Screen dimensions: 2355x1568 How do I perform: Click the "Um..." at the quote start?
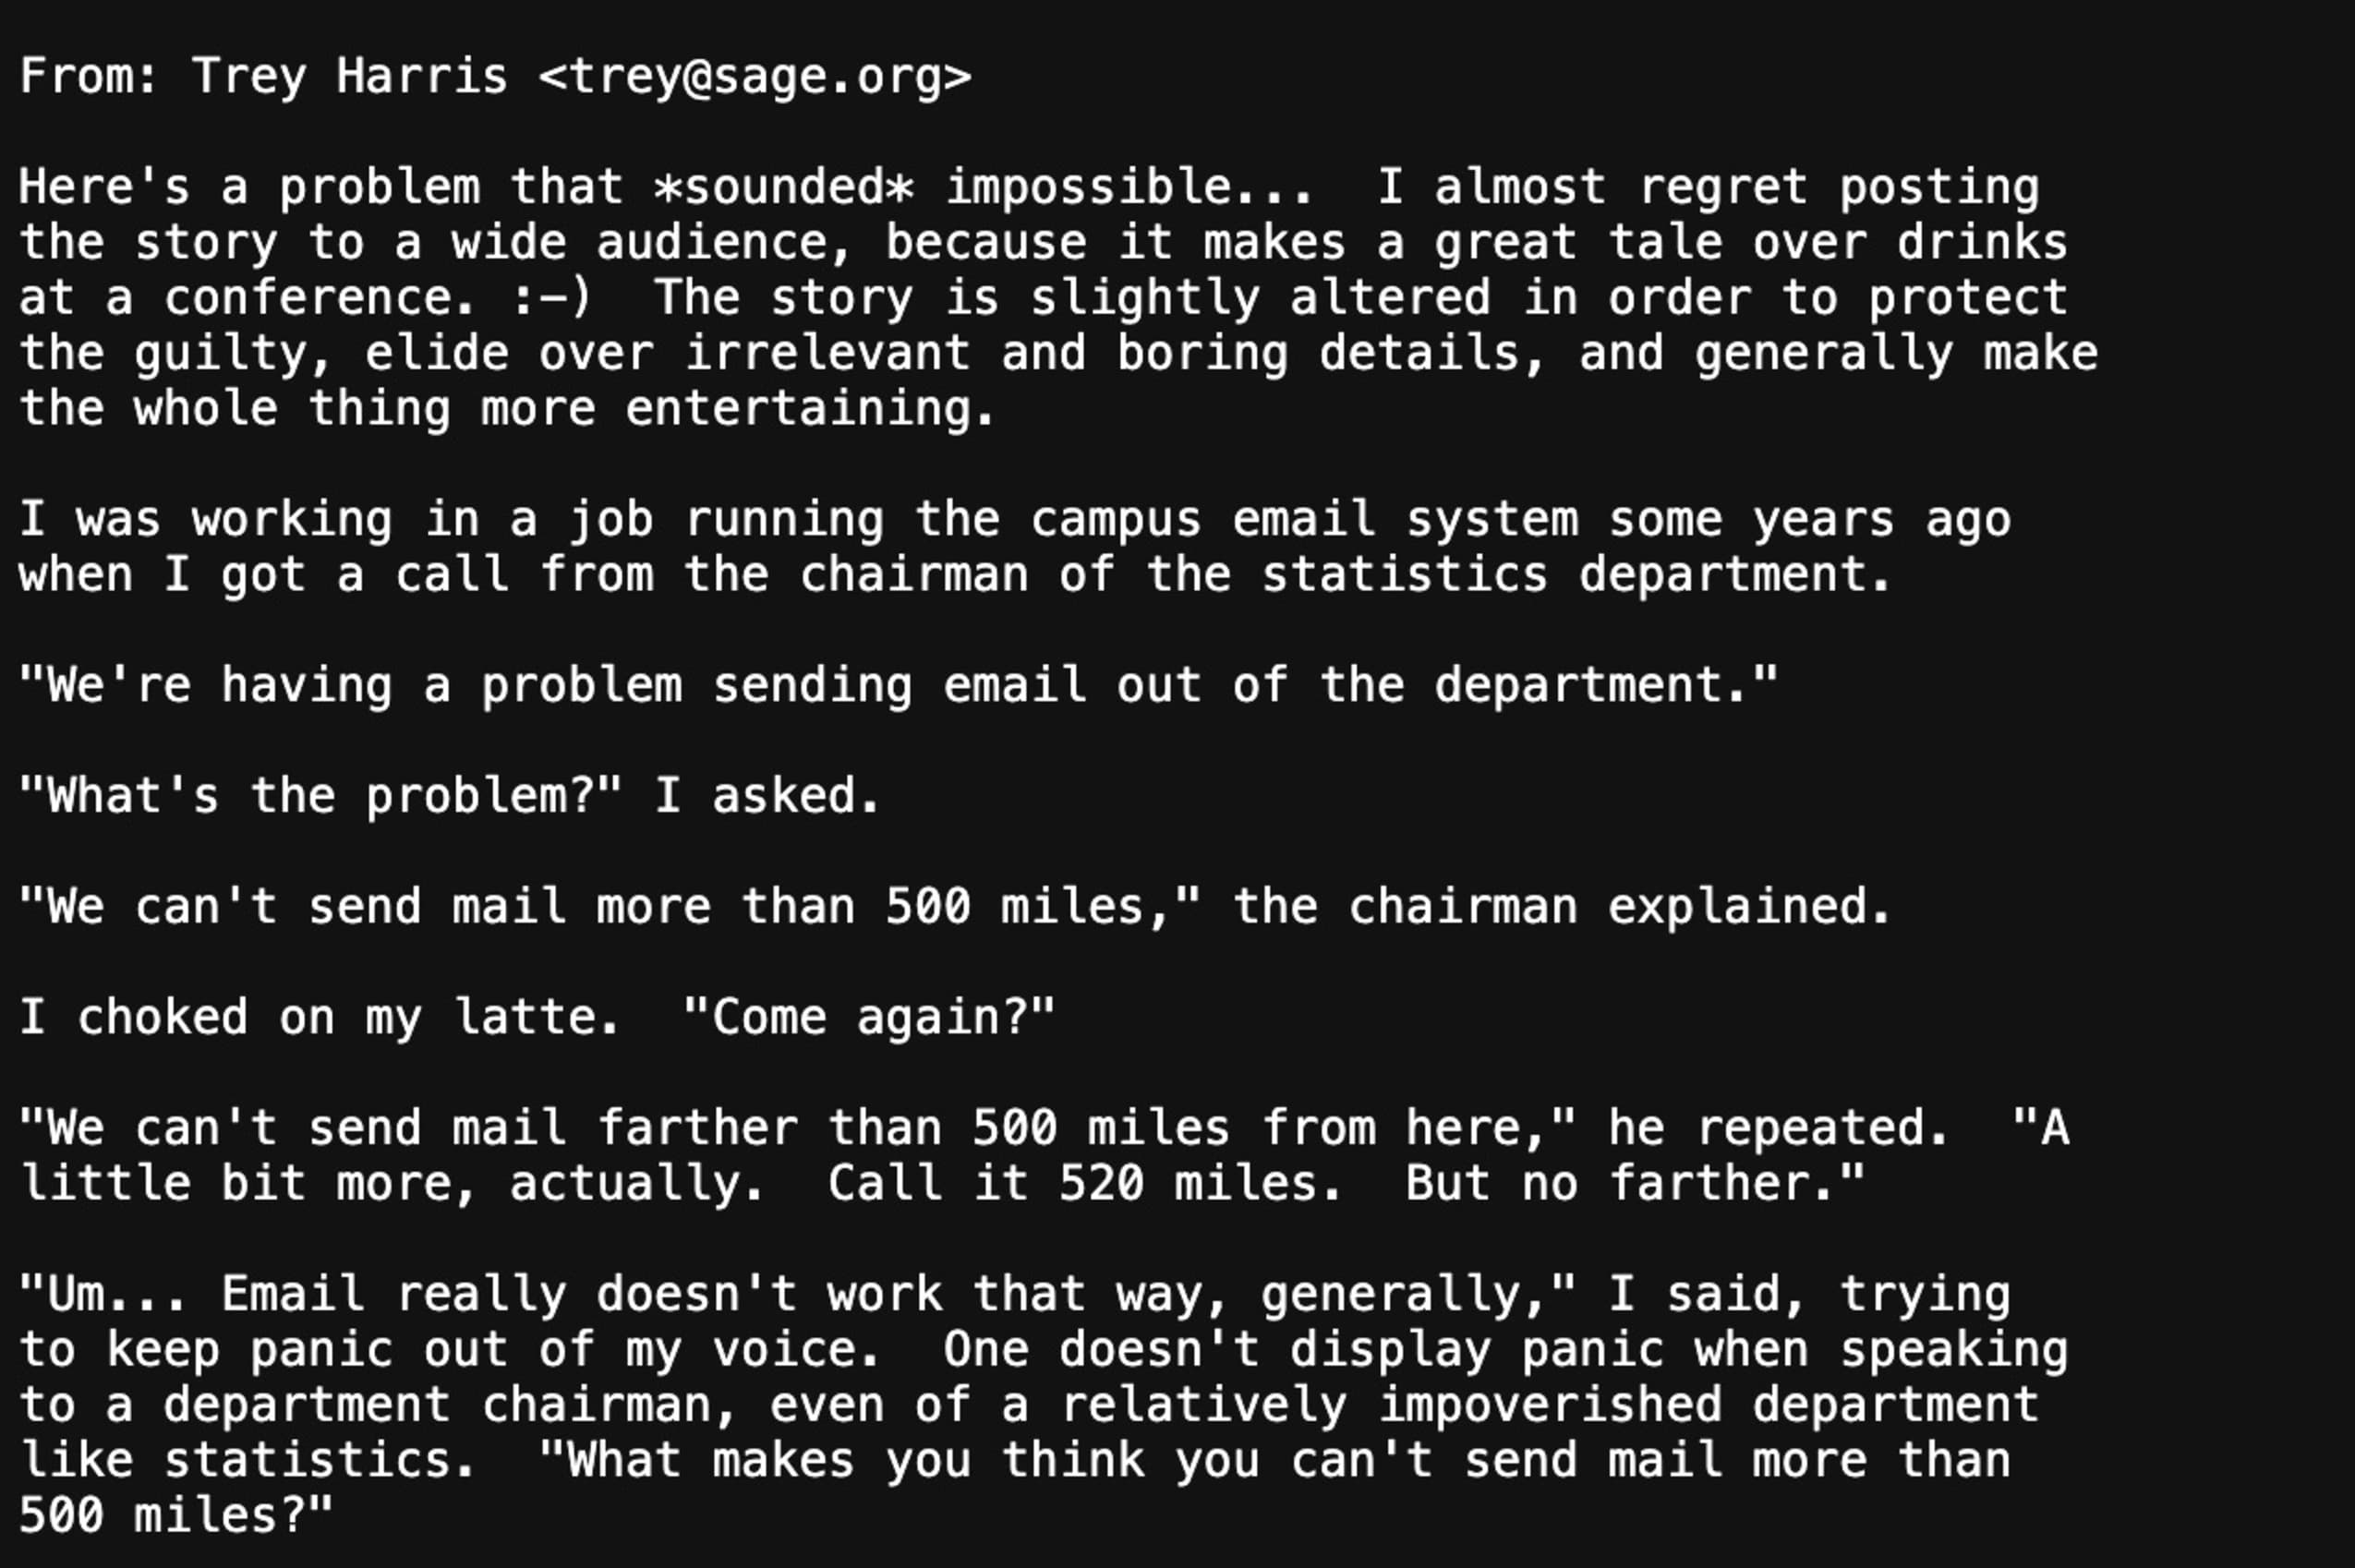point(103,1295)
